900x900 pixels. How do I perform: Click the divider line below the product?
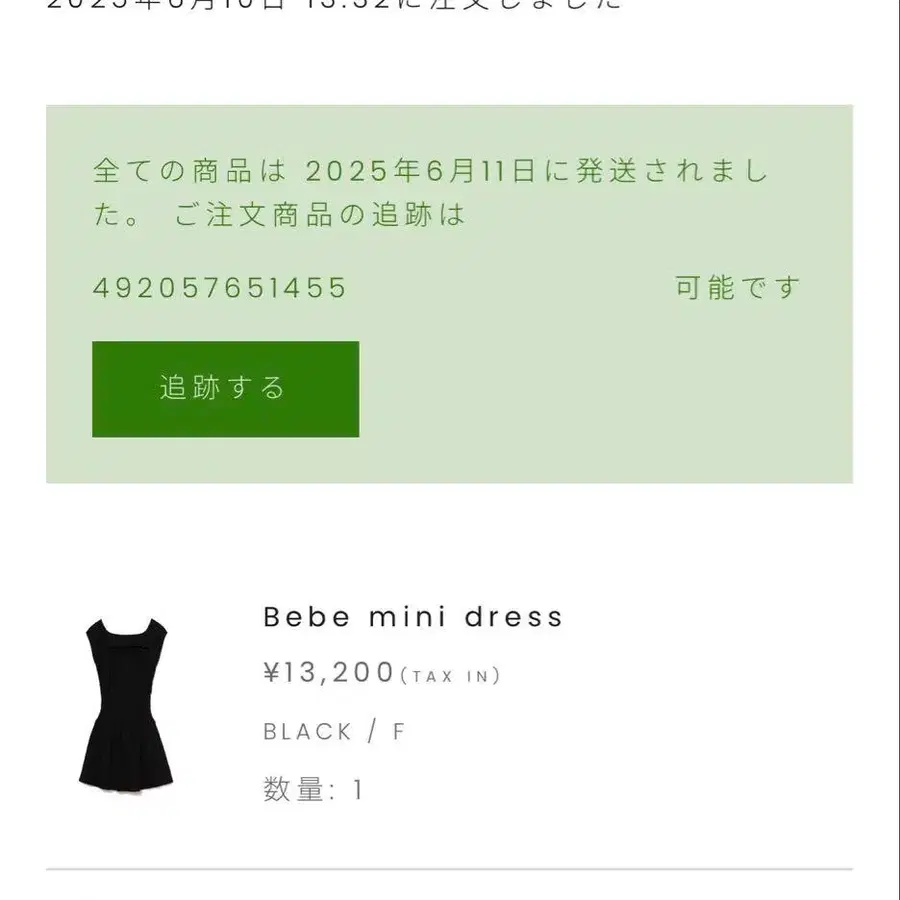[449, 870]
